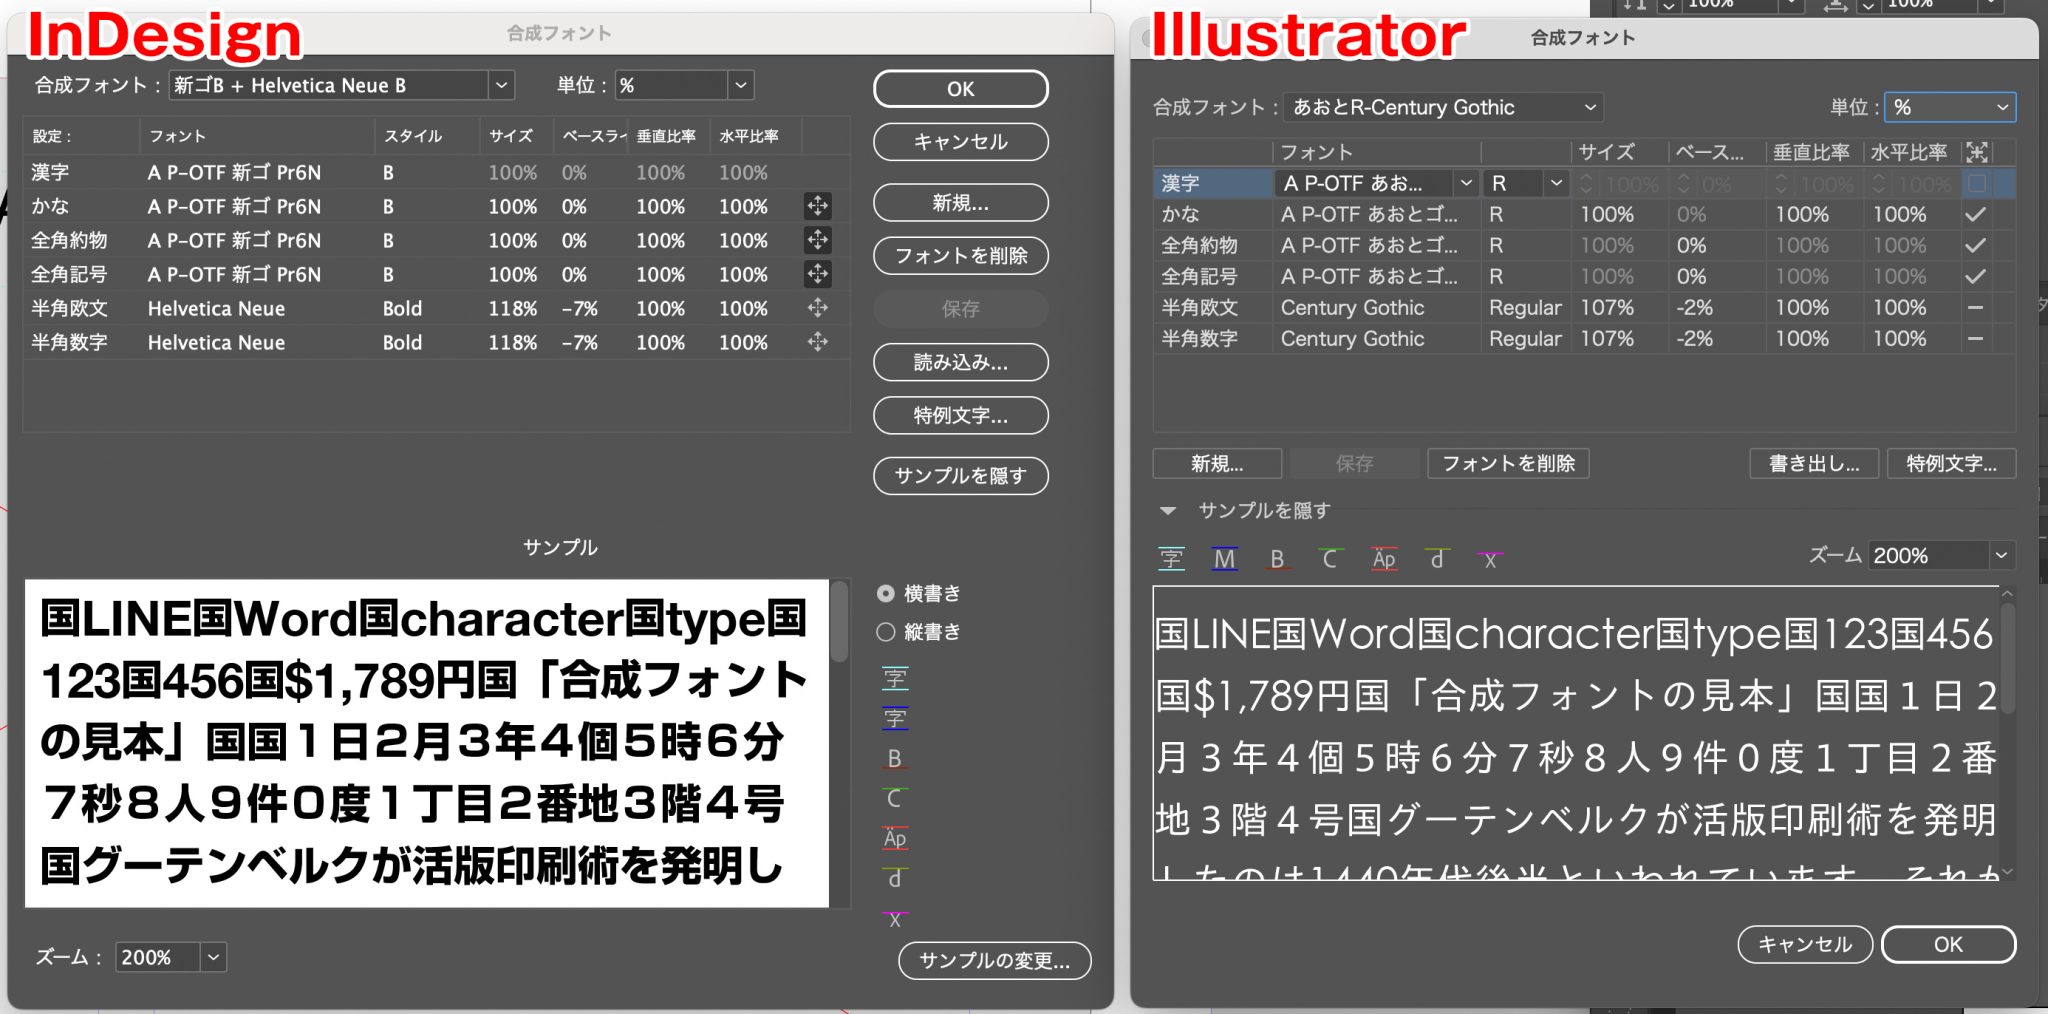Click the move crosshair icon on the かな row

click(818, 207)
